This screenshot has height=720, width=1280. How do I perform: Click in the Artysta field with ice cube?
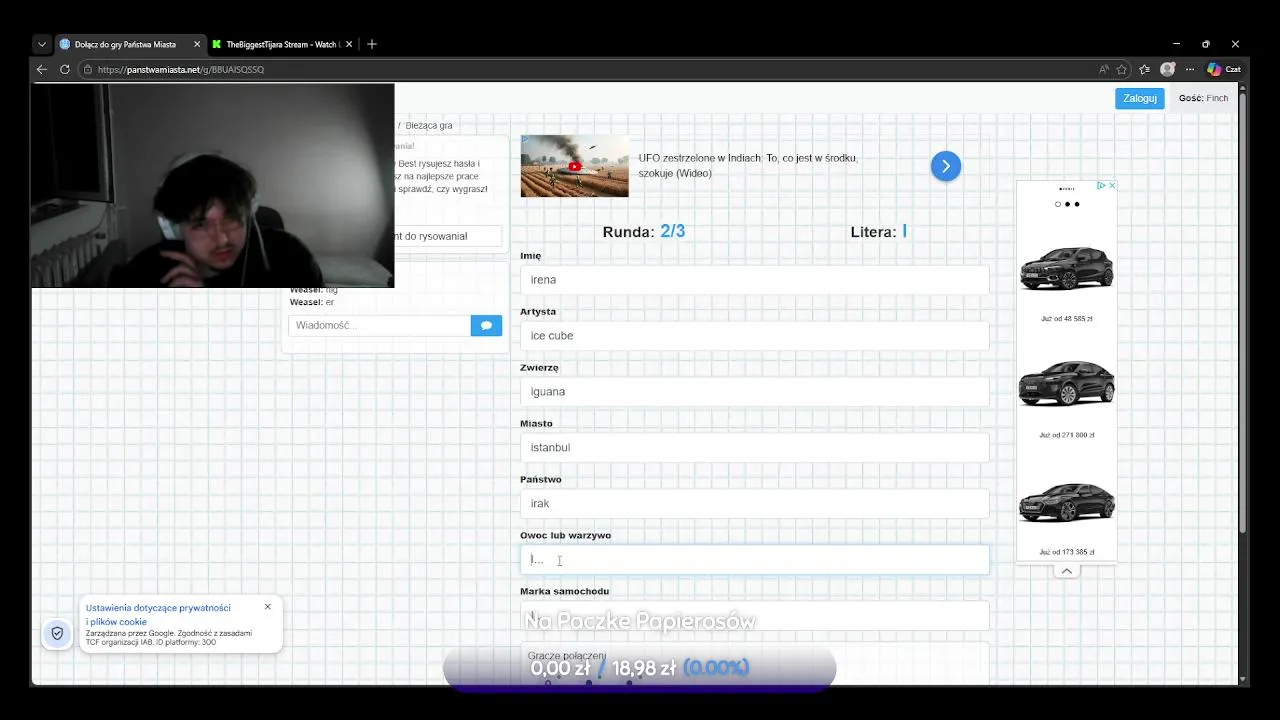[754, 336]
